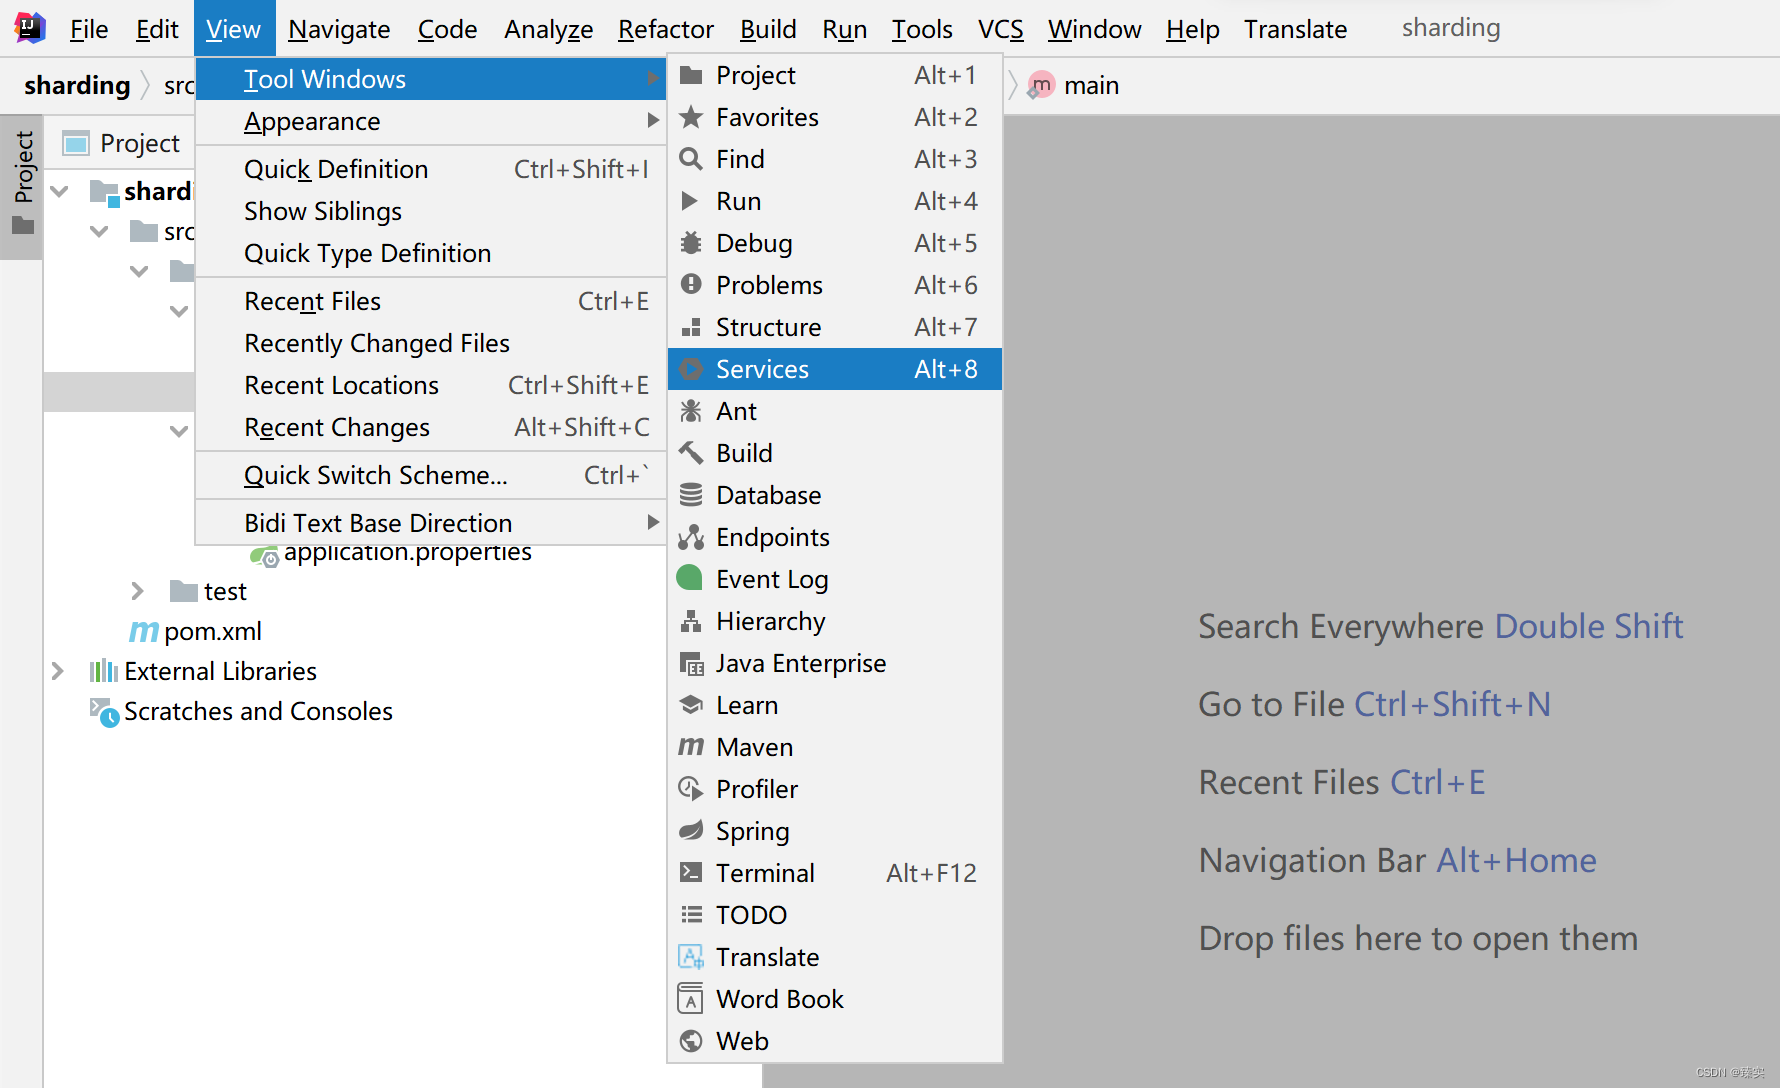
Task: Choose Quick Switch Scheme
Action: 431,475
